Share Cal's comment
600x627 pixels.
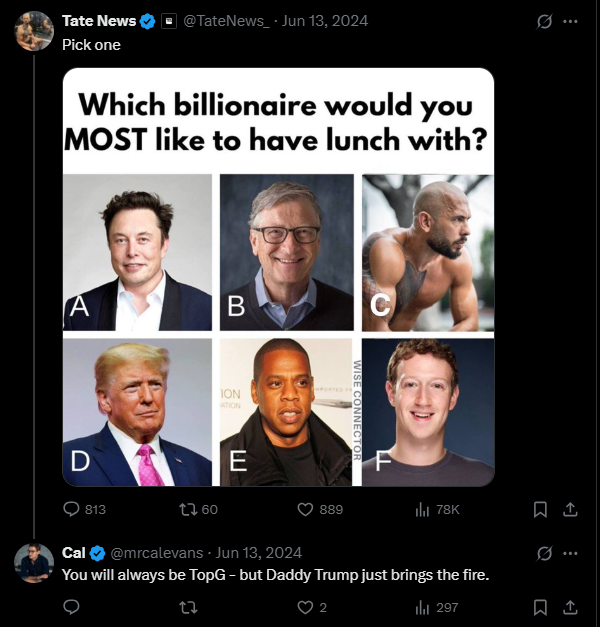[570, 607]
